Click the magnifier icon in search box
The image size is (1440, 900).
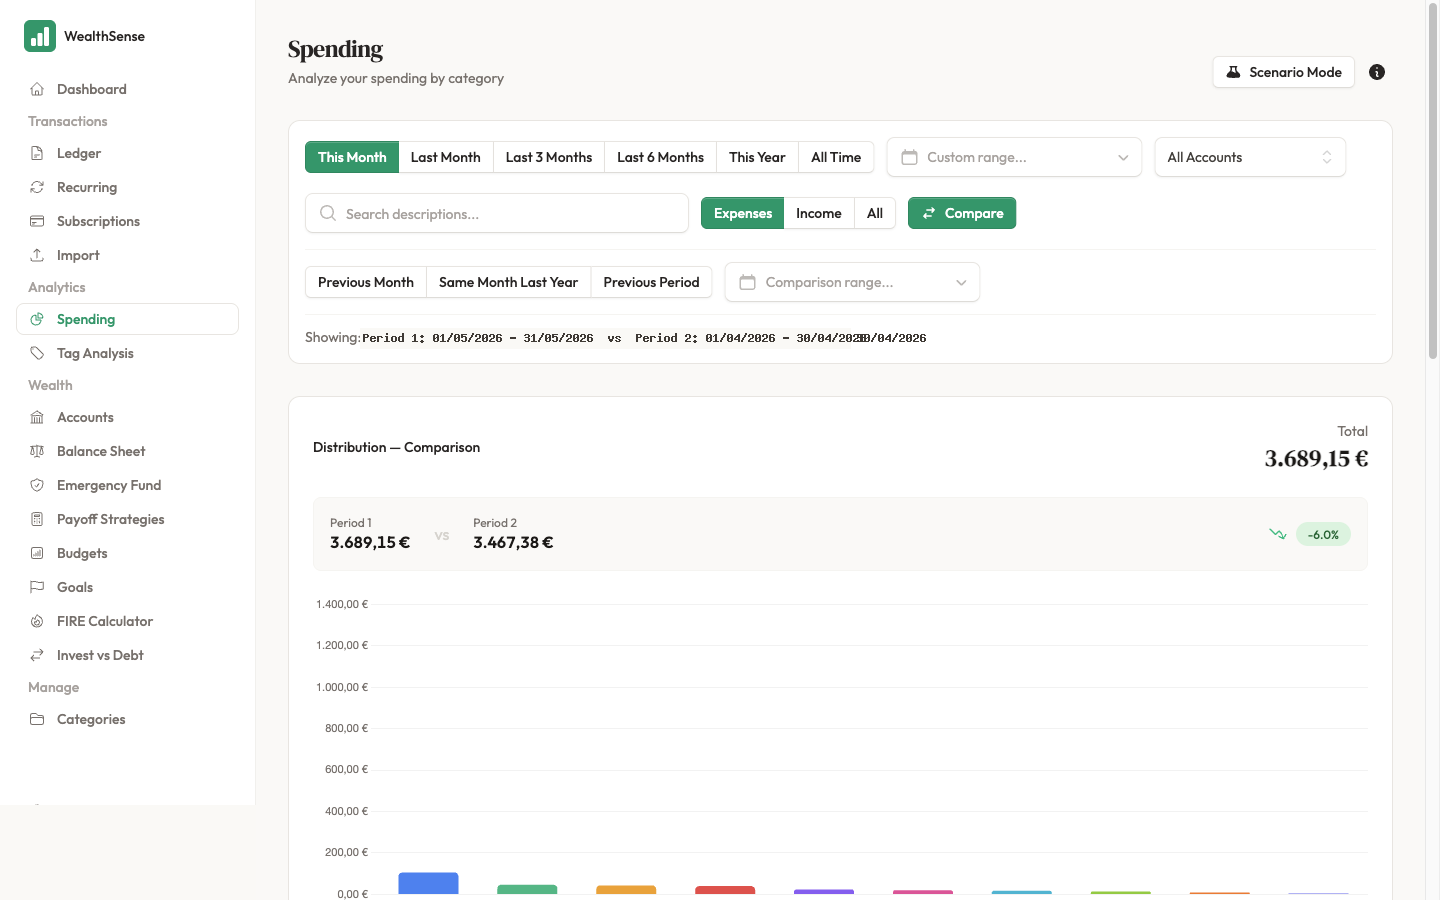click(327, 213)
